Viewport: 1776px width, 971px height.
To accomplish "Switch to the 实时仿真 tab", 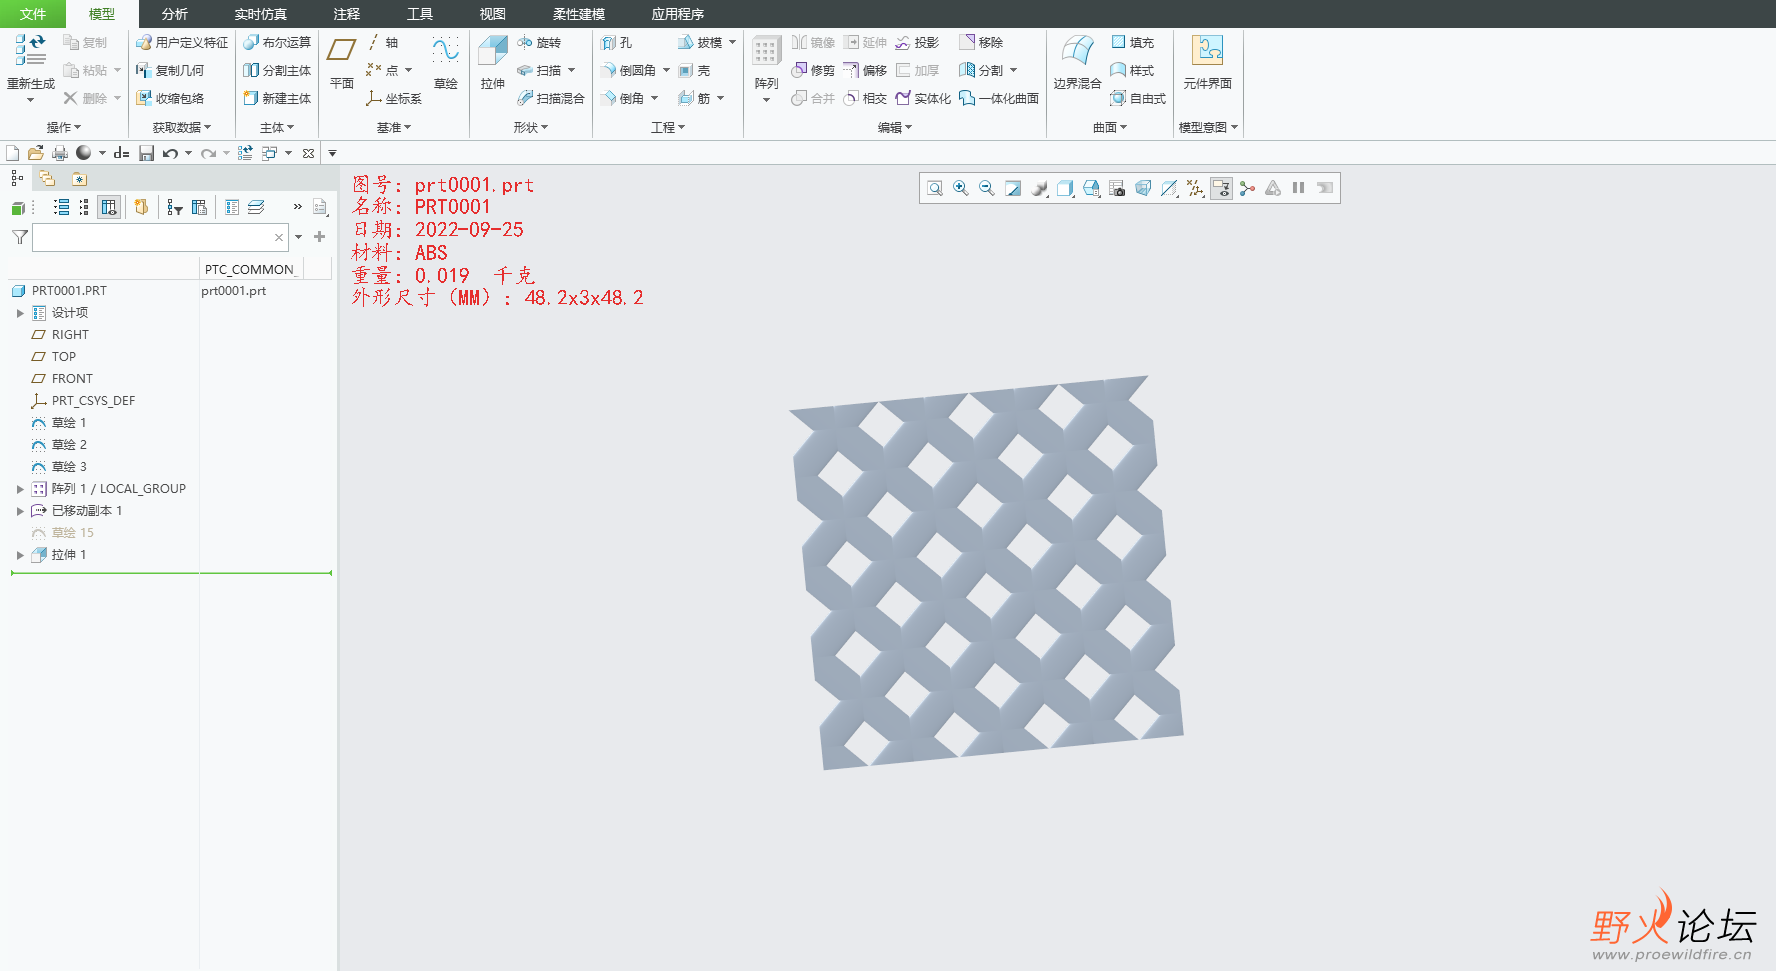I will tap(260, 14).
